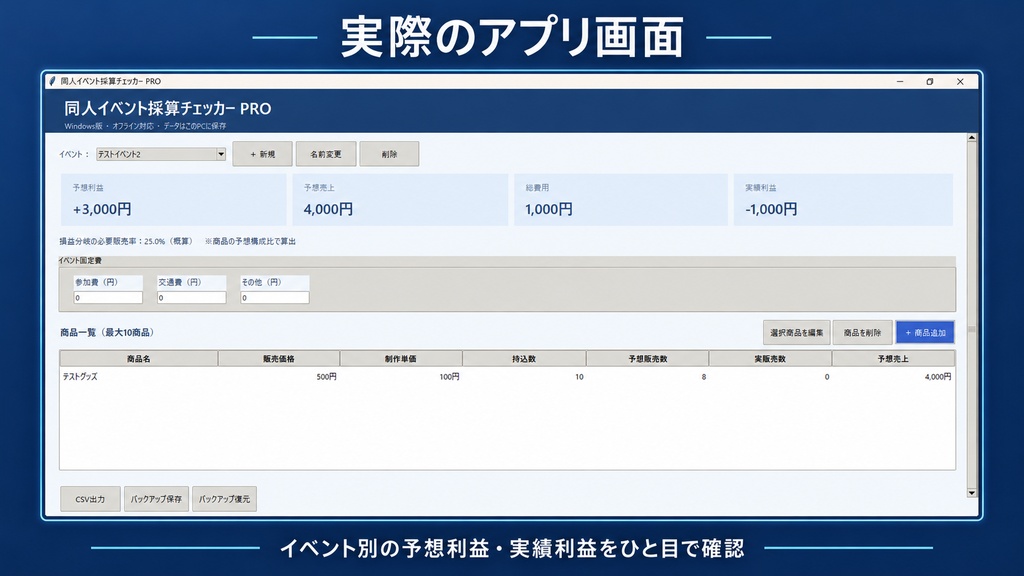This screenshot has width=1024, height=576.
Task: Click the 予想売上 4,000円 card
Action: click(400, 200)
